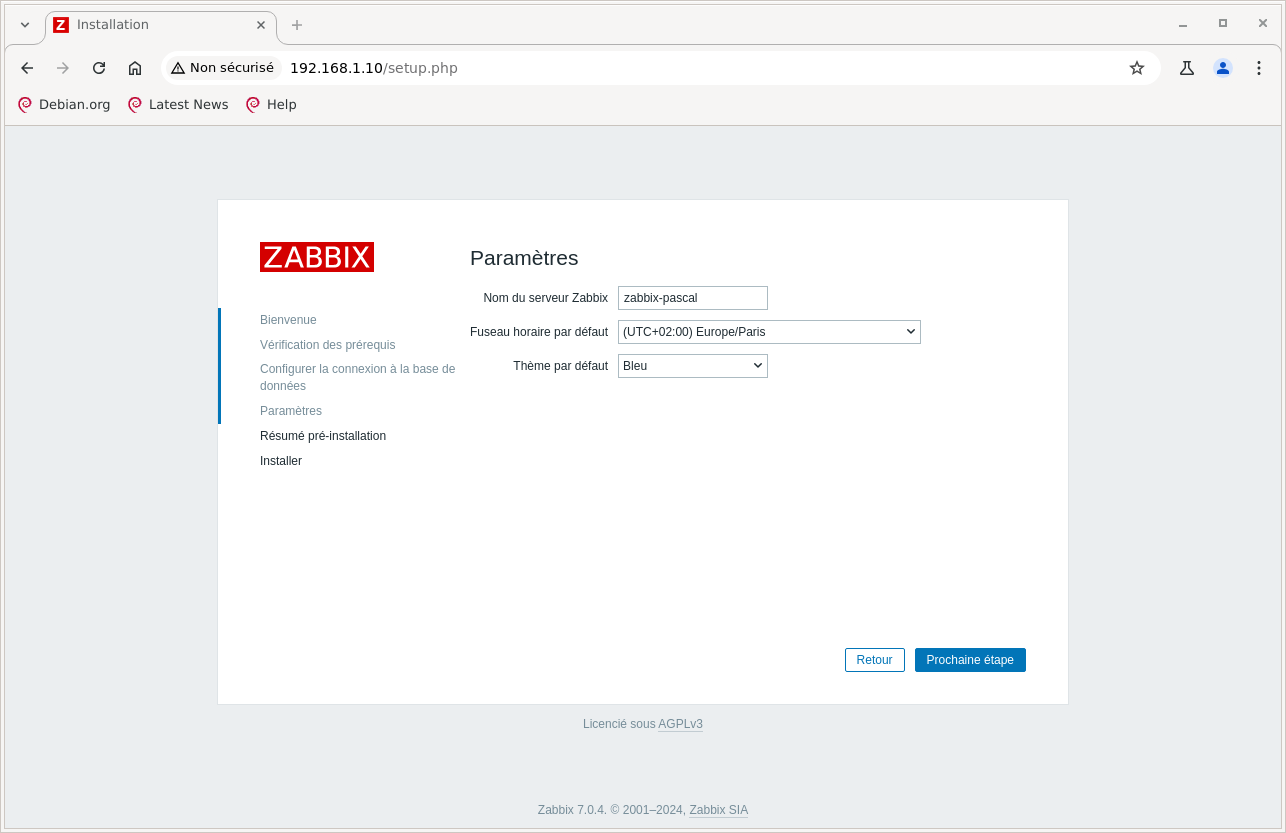The width and height of the screenshot is (1286, 833).
Task: Close the Installation tab
Action: (261, 25)
